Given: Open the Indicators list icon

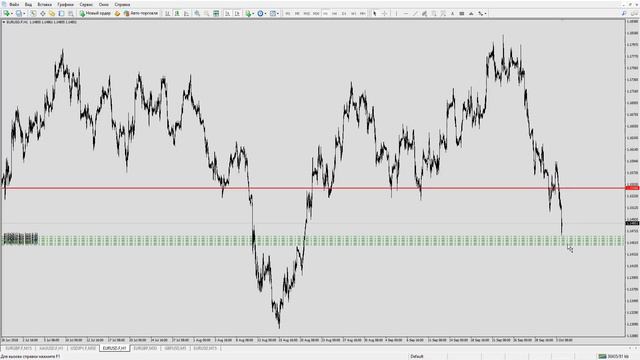Looking at the screenshot, I should pyautogui.click(x=248, y=13).
